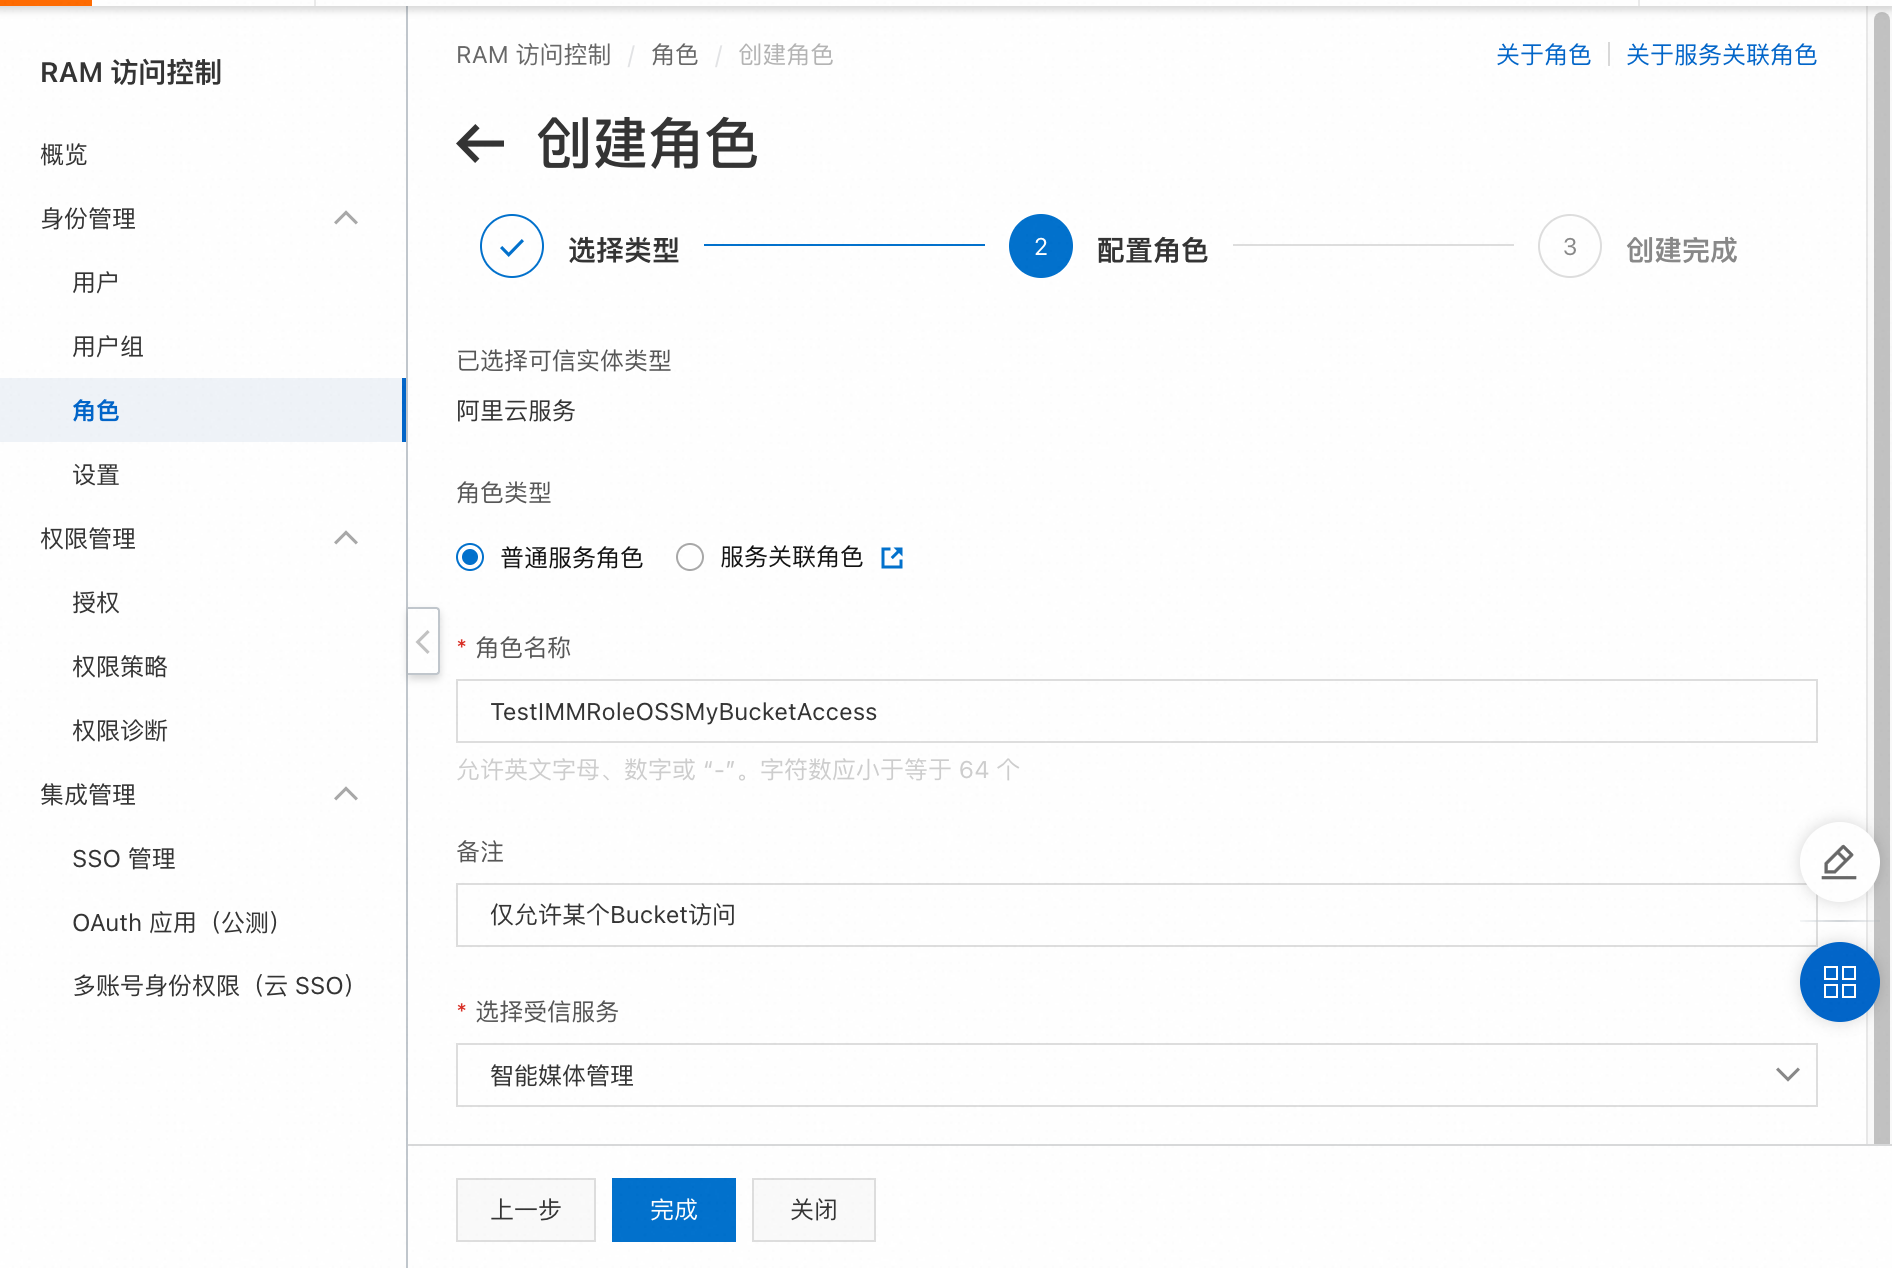Image resolution: width=1892 pixels, height=1268 pixels.
Task: Click into the 角色名称 input field
Action: (1136, 711)
